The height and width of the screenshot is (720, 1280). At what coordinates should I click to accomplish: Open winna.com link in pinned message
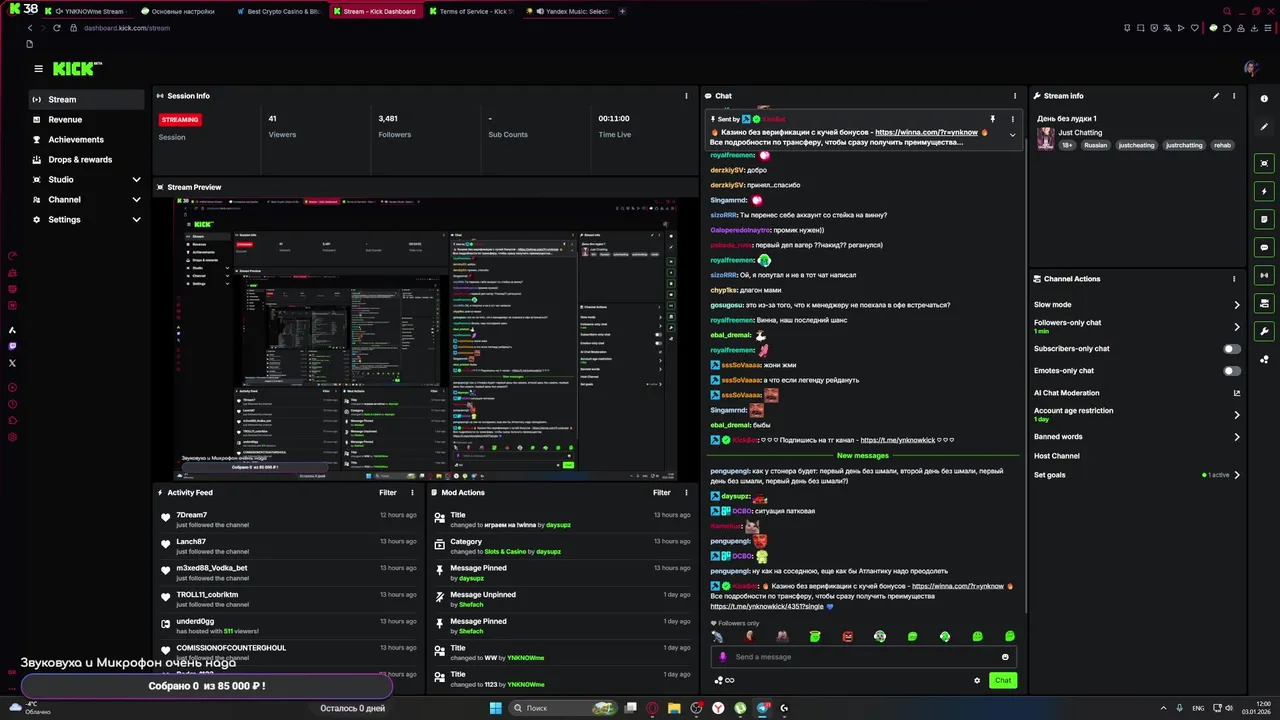pos(926,132)
